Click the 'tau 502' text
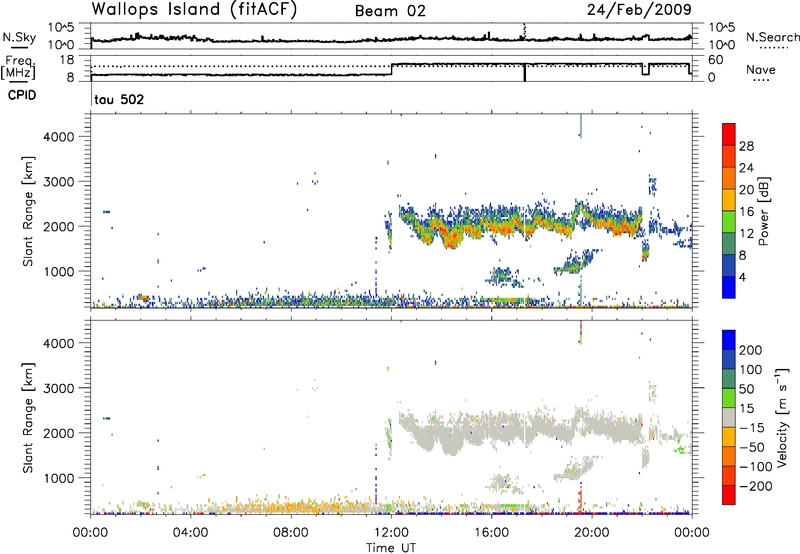The width and height of the screenshot is (800, 554). pyautogui.click(x=119, y=99)
